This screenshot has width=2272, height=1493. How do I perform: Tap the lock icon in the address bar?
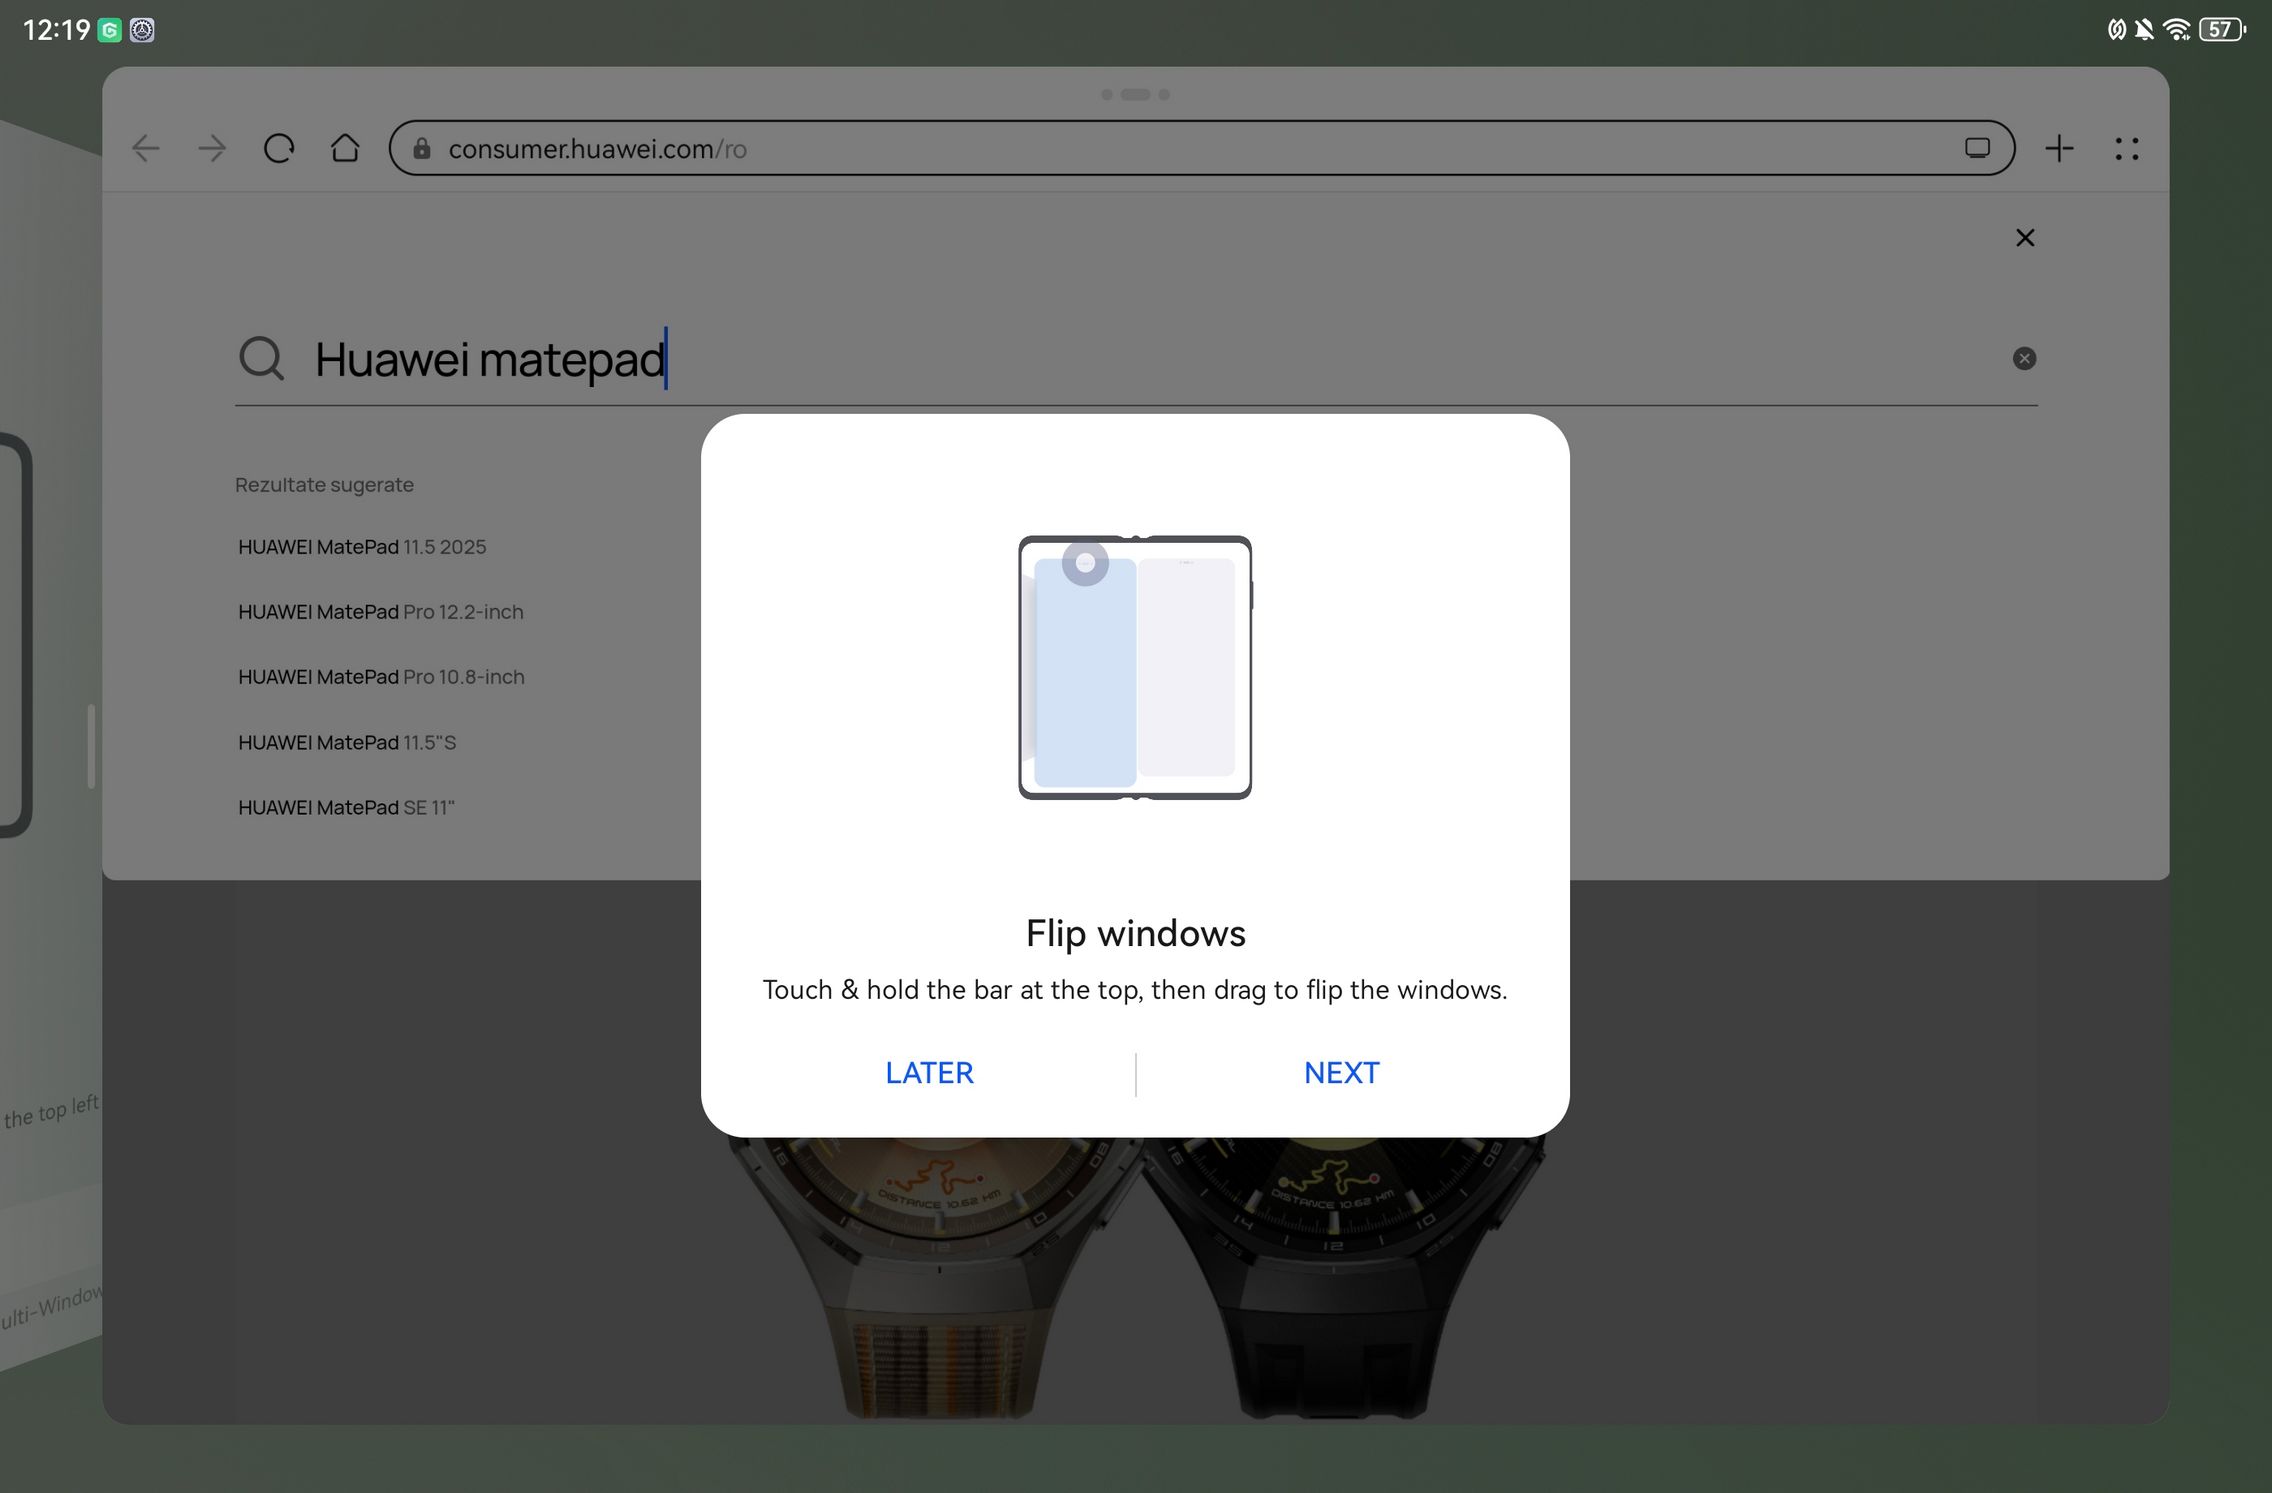tap(422, 149)
